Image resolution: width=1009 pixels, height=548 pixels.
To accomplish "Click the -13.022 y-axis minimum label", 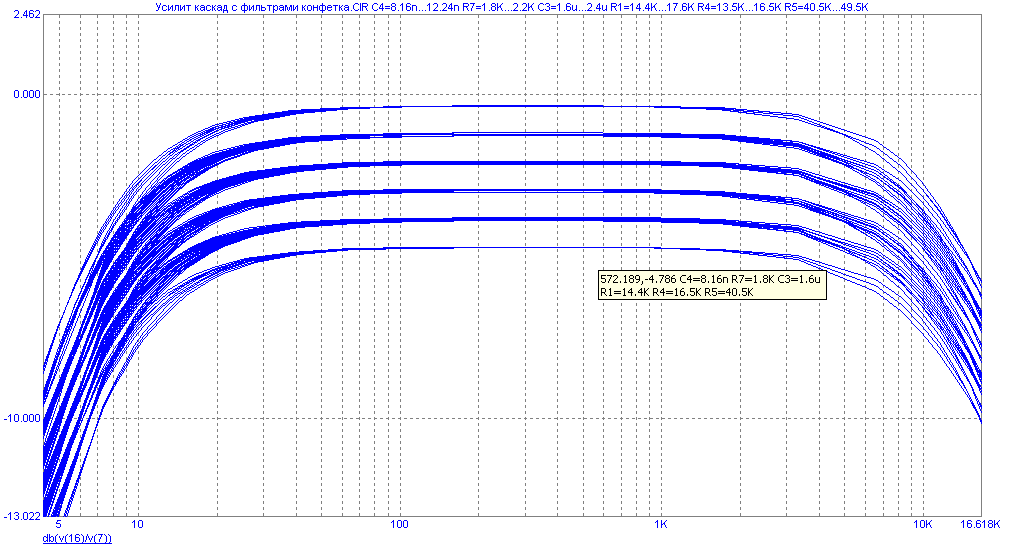I will (x=23, y=516).
